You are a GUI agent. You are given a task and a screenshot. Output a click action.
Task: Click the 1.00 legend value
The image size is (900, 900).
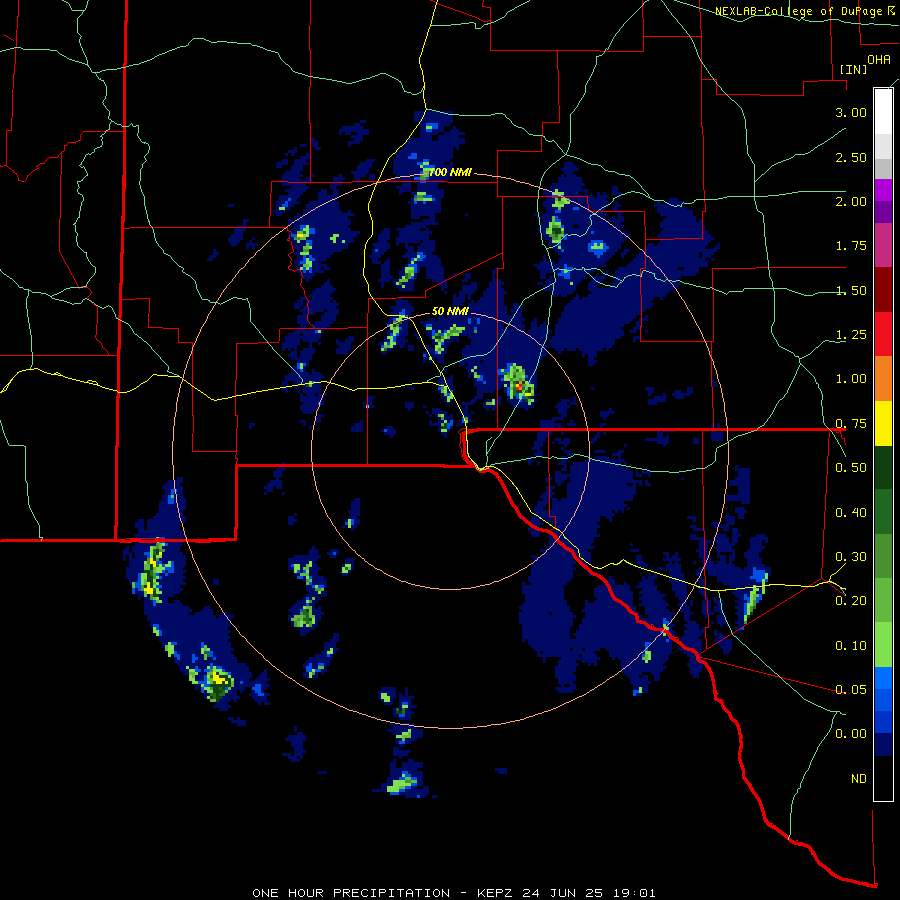(851, 379)
